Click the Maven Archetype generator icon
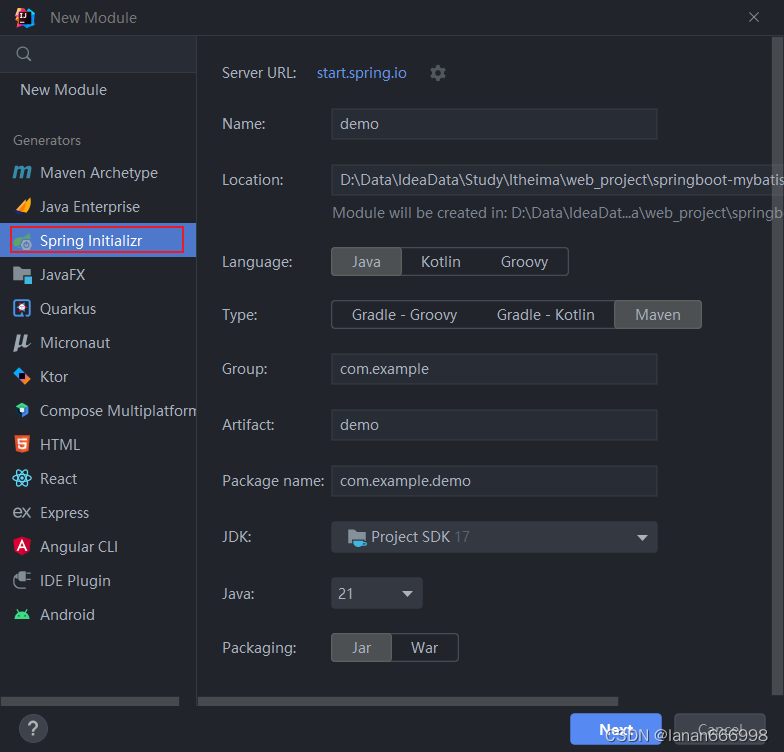Viewport: 784px width, 752px height. click(22, 172)
